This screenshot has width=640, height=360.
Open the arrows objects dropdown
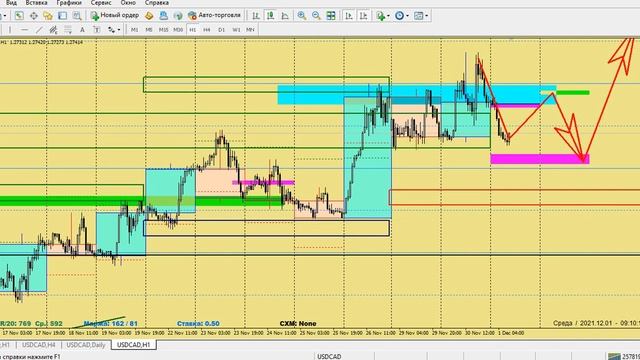pyautogui.click(x=114, y=30)
